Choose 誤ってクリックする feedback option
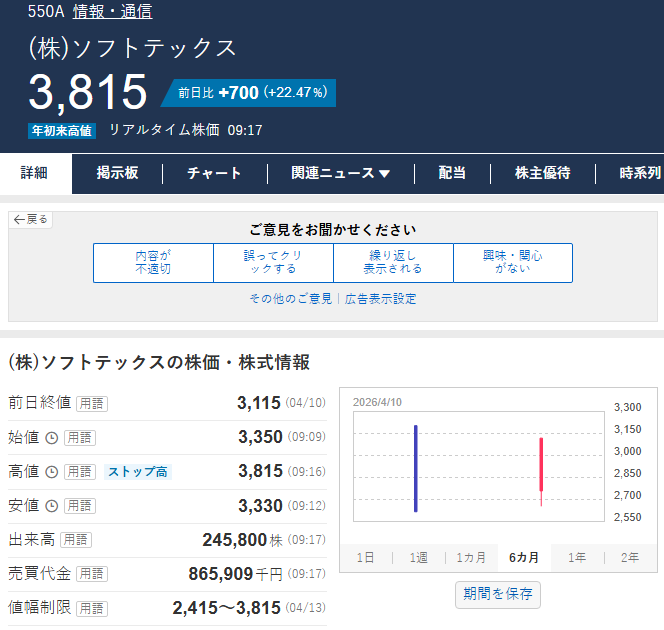The image size is (664, 630). (274, 262)
